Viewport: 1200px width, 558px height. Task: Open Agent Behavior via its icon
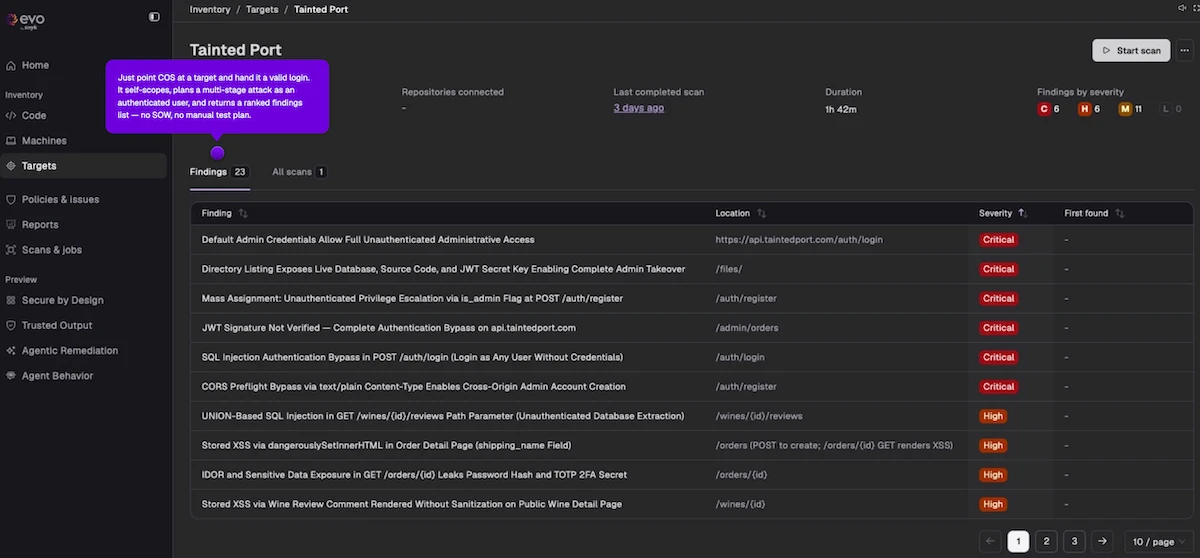(x=11, y=376)
